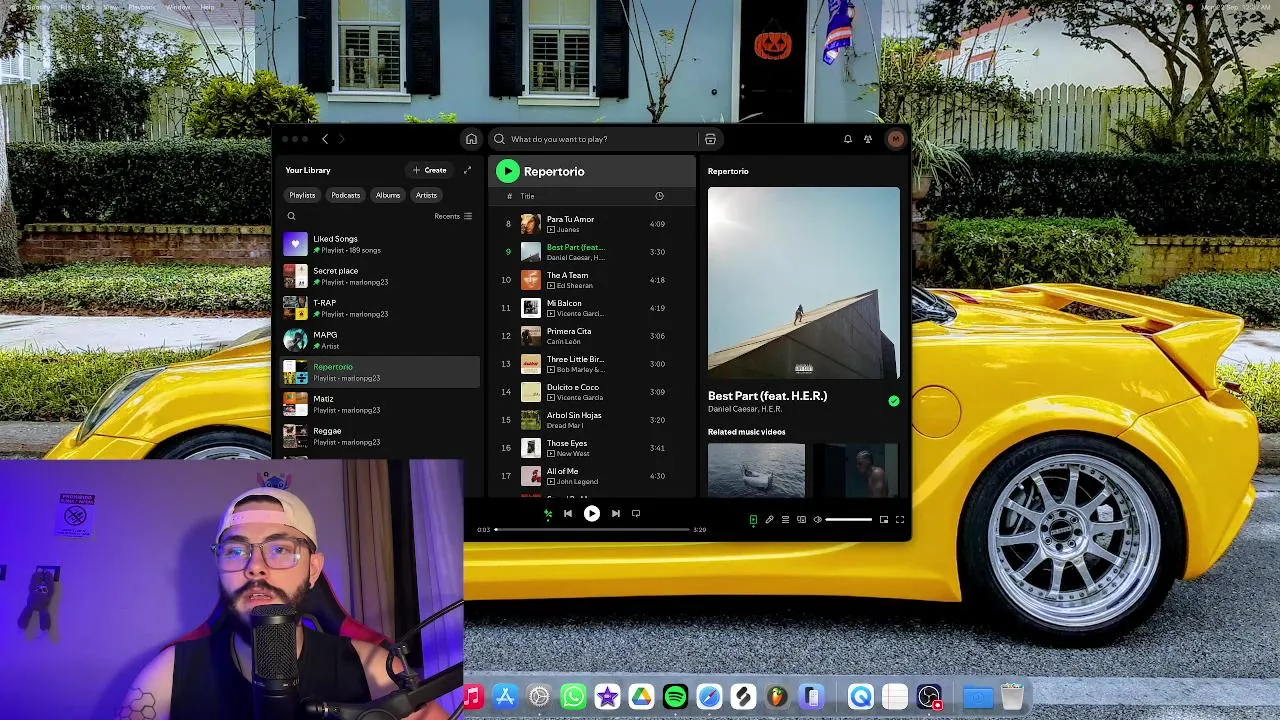Viewport: 1280px width, 720px height.
Task: Toggle the lyrics microphone icon
Action: 769,519
